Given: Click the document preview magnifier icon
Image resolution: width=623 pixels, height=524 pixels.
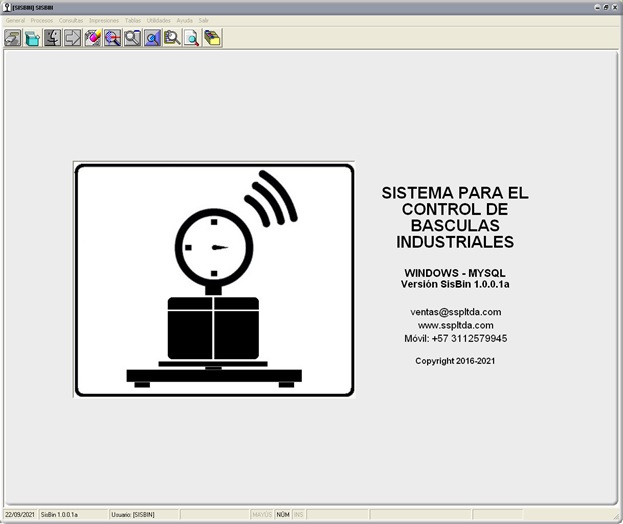Looking at the screenshot, I should coord(192,38).
